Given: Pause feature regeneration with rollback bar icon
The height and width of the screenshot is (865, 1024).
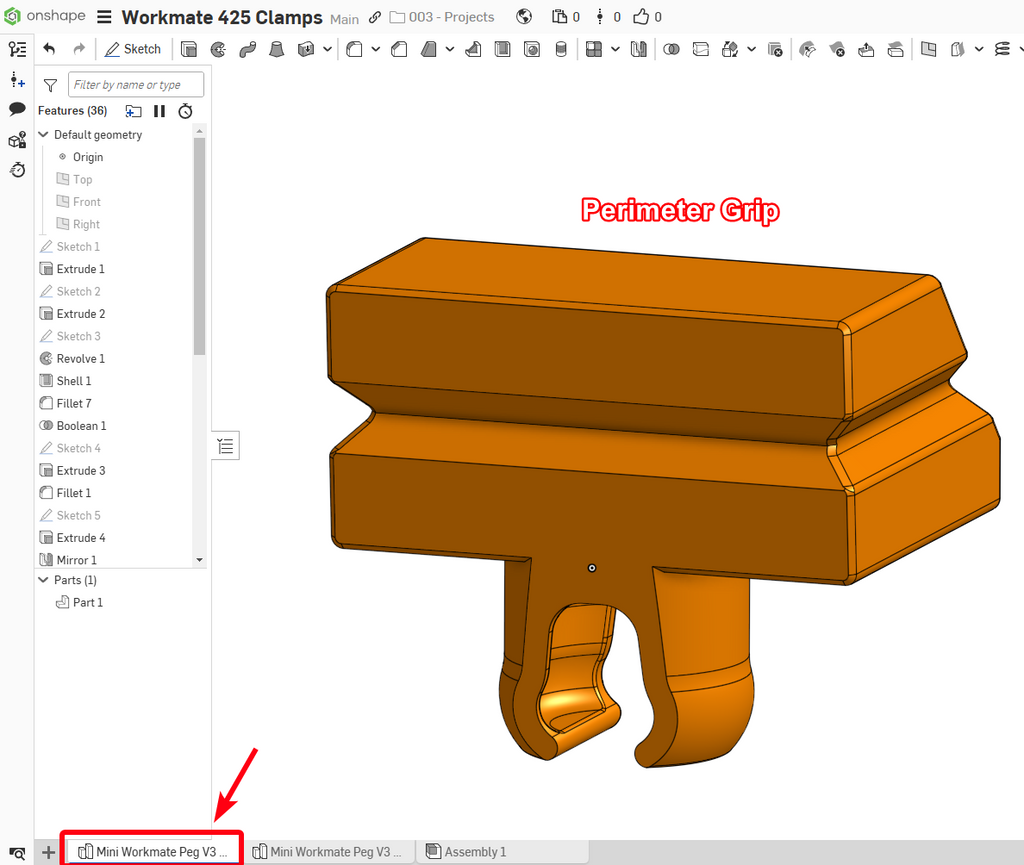Looking at the screenshot, I should click(x=159, y=111).
